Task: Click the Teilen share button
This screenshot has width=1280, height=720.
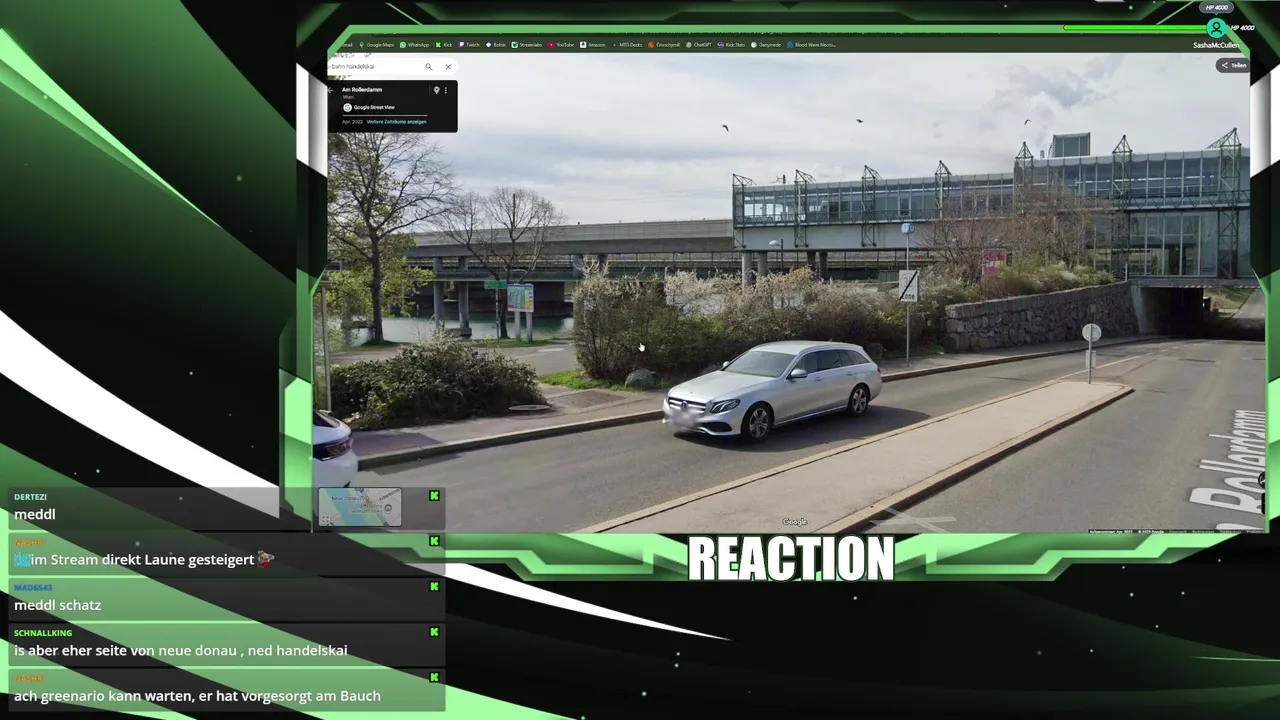Action: (1233, 65)
